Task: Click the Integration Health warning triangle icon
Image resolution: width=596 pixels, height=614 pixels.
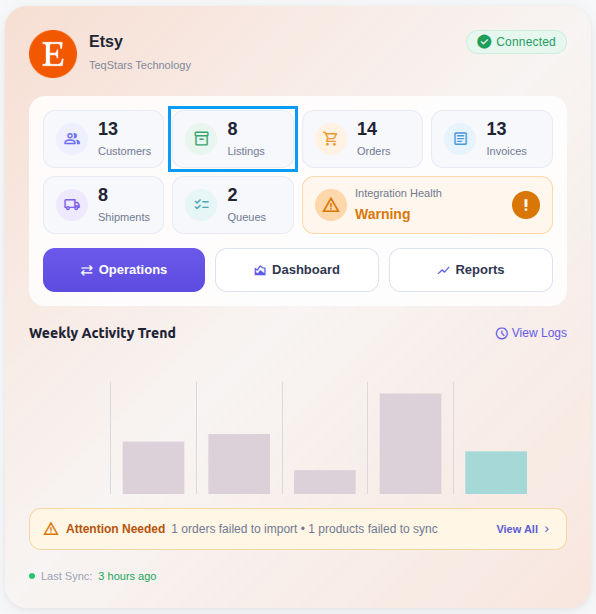Action: point(331,205)
